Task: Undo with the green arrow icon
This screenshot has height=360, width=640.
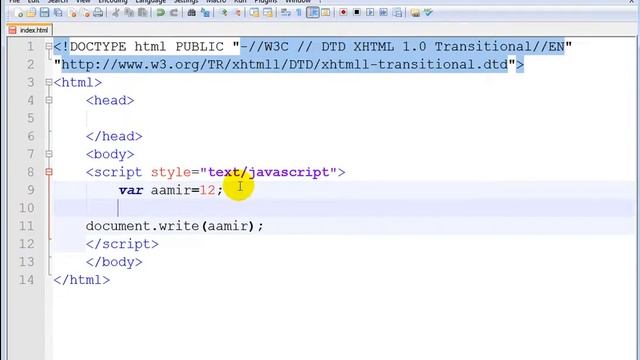Action: pos(160,13)
